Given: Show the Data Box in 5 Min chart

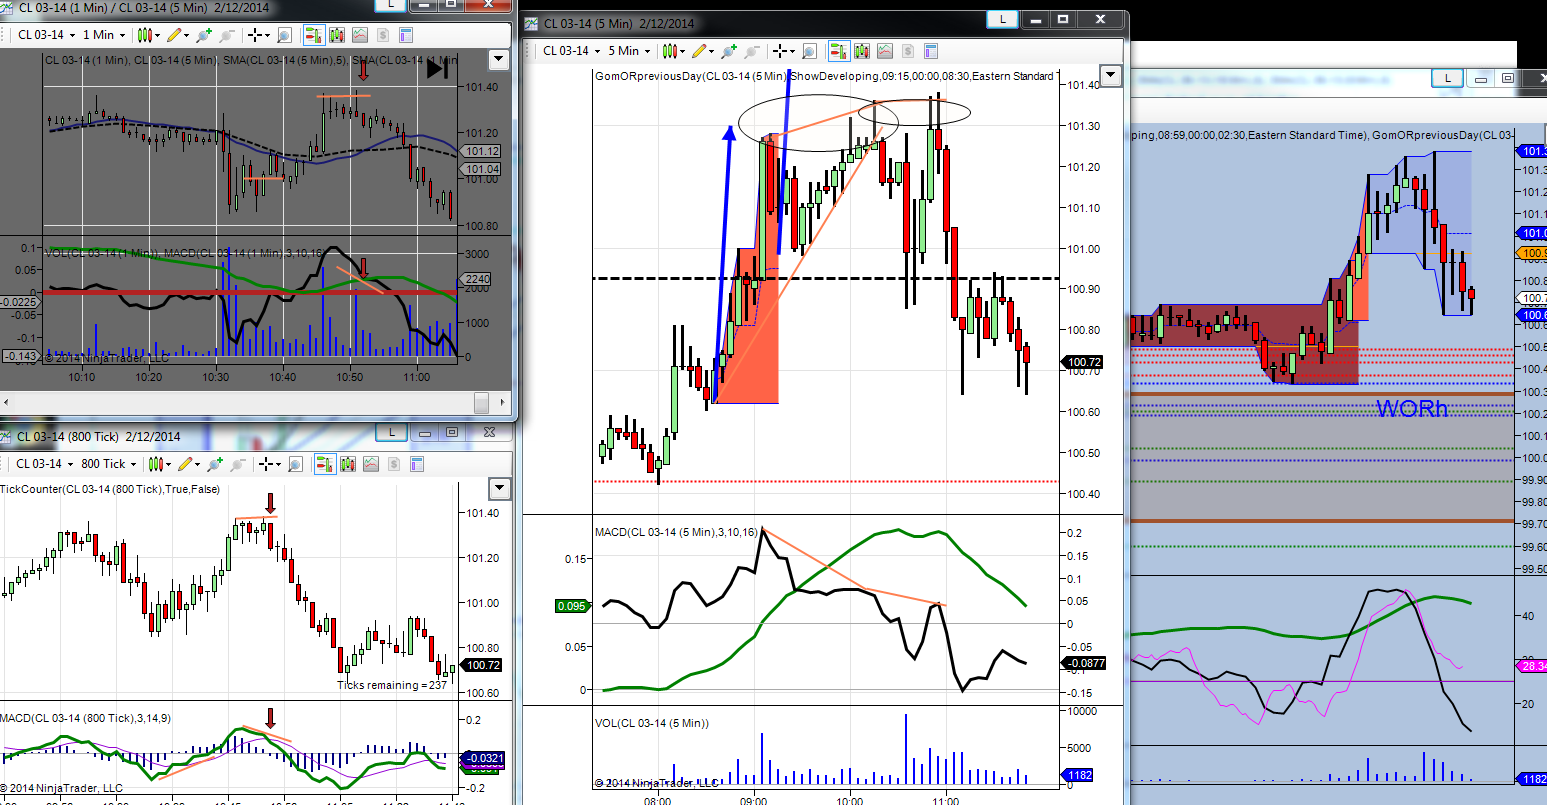Looking at the screenshot, I should tap(809, 50).
